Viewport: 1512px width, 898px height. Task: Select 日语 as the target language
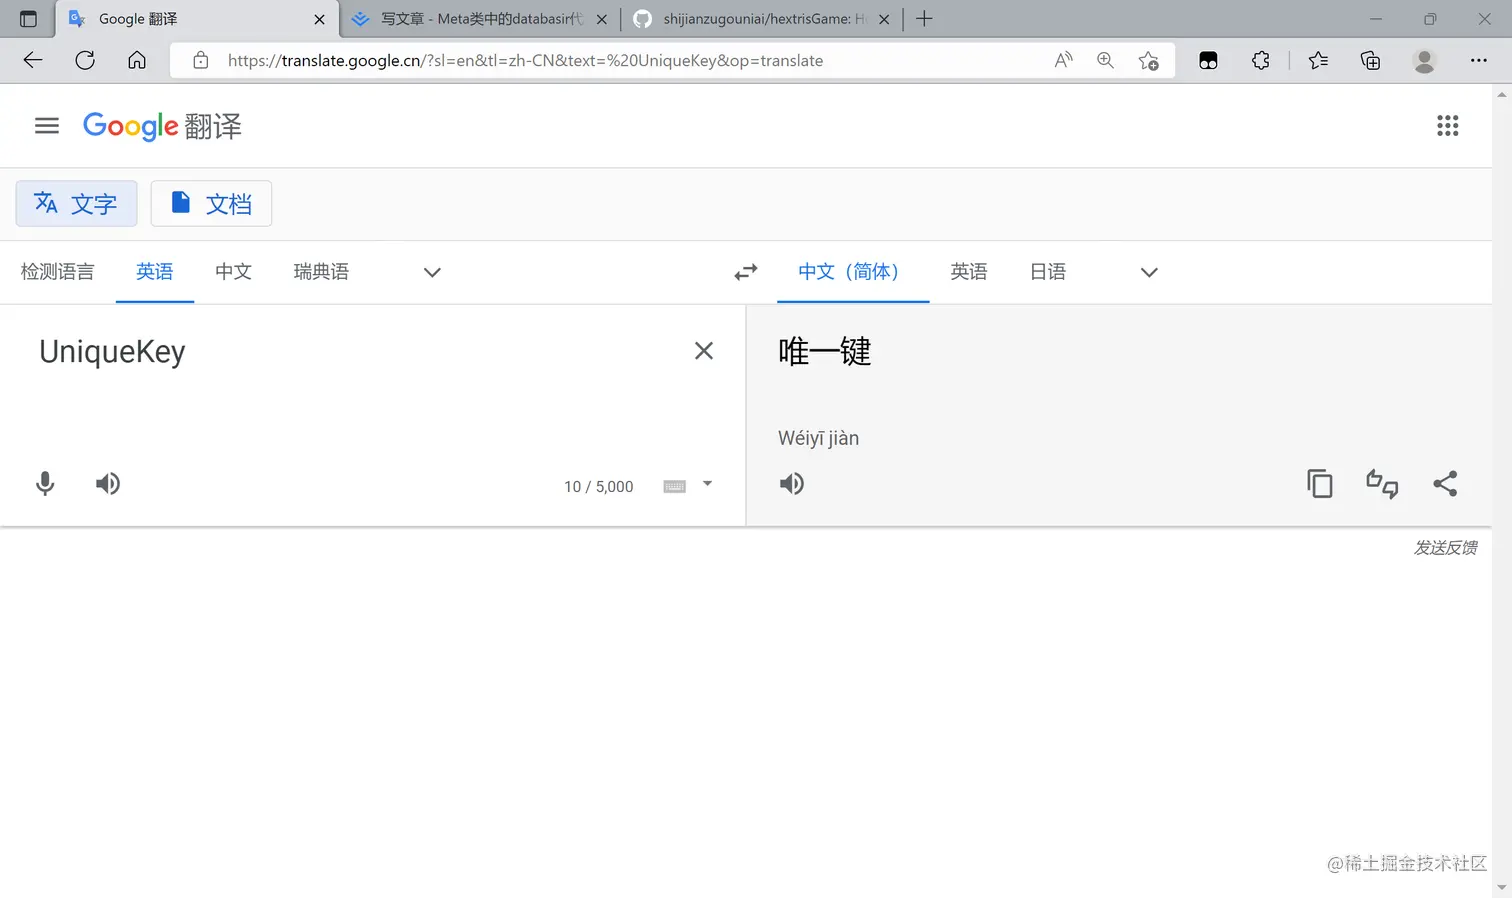(1048, 272)
